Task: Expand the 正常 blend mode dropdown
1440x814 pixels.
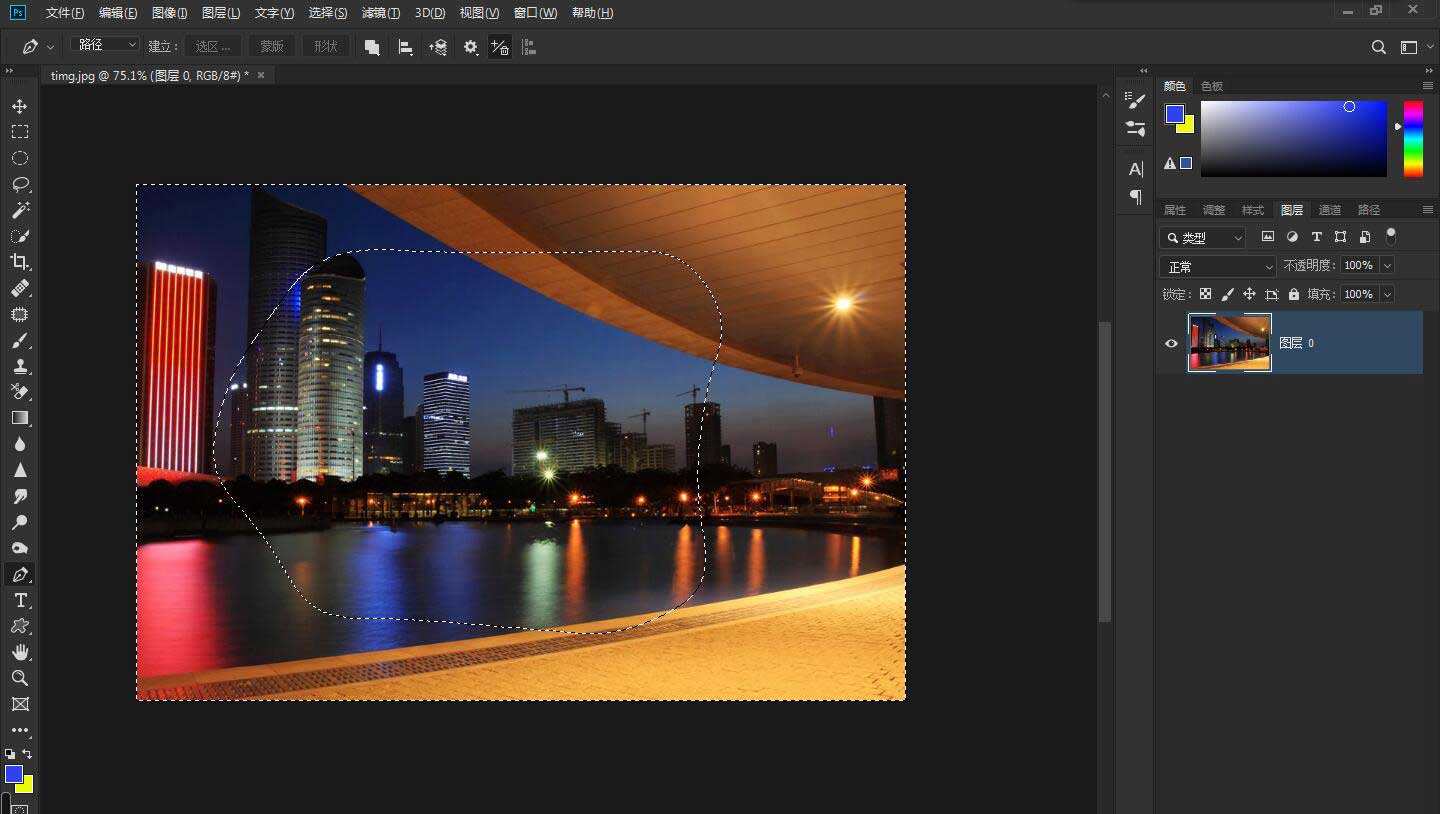Action: 1218,266
